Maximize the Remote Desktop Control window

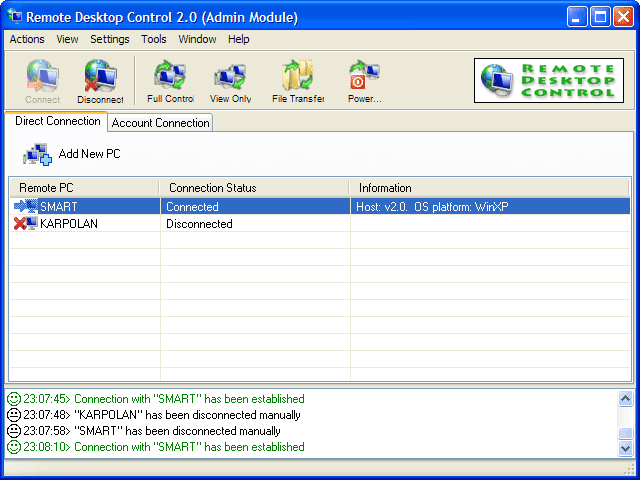pos(600,17)
